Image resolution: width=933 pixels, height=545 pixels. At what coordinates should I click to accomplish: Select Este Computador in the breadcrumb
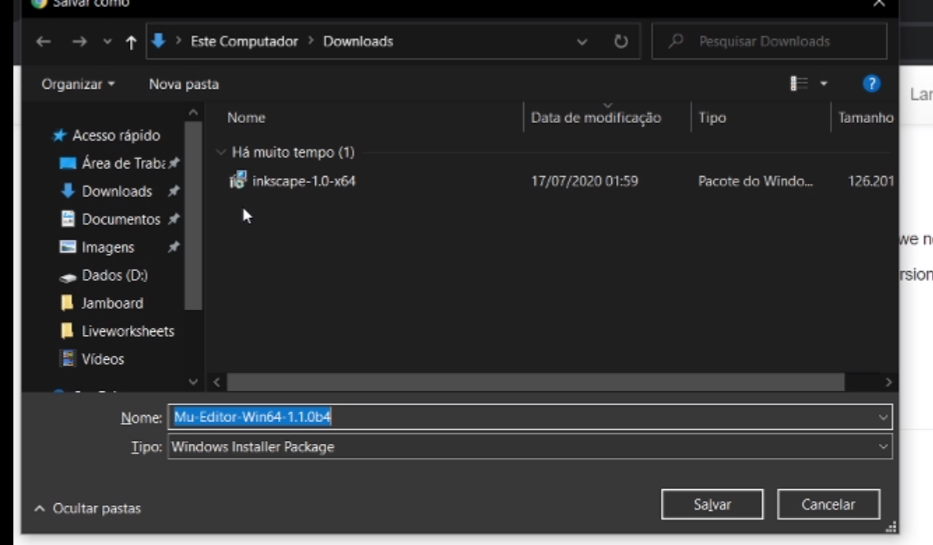[244, 41]
